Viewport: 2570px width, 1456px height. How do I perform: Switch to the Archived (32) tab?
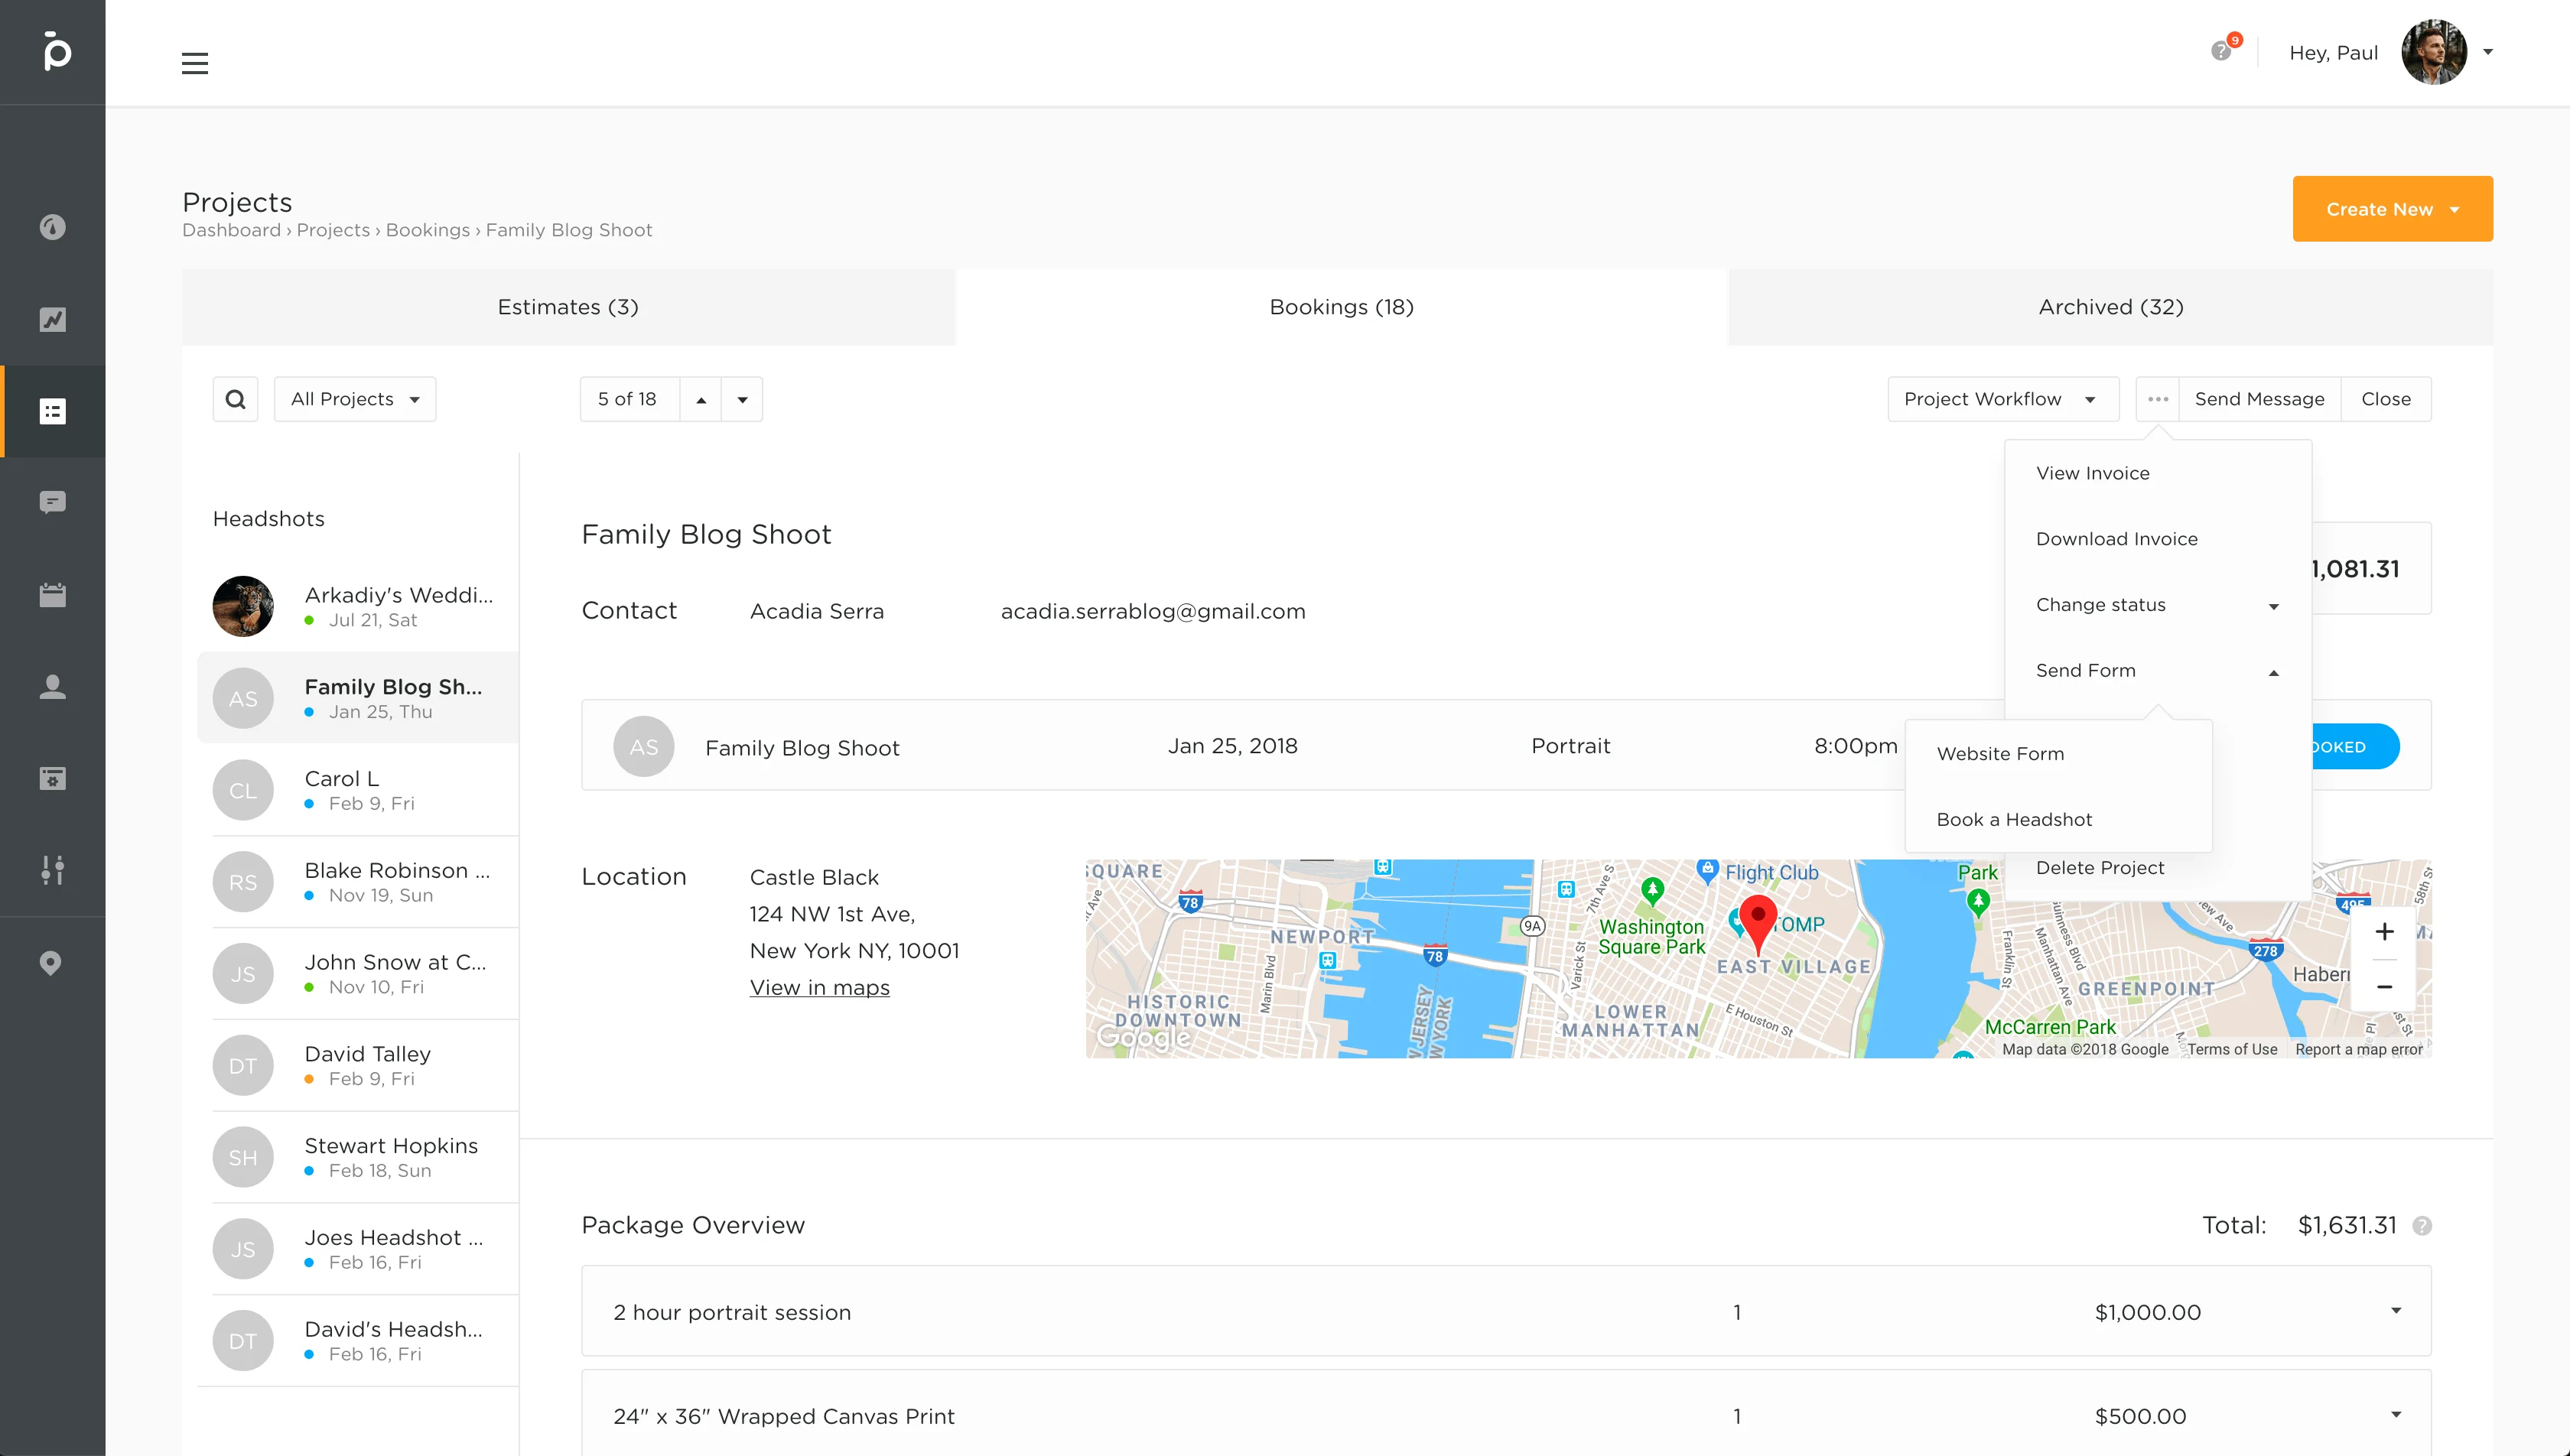[x=2111, y=307]
